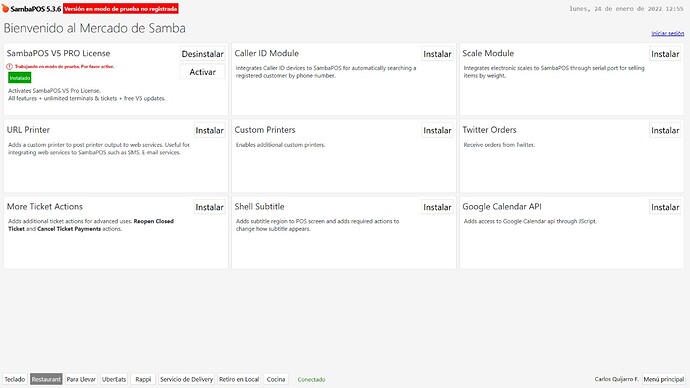The image size is (690, 388).
Task: Click the green Instalado badge
Action: [x=20, y=78]
